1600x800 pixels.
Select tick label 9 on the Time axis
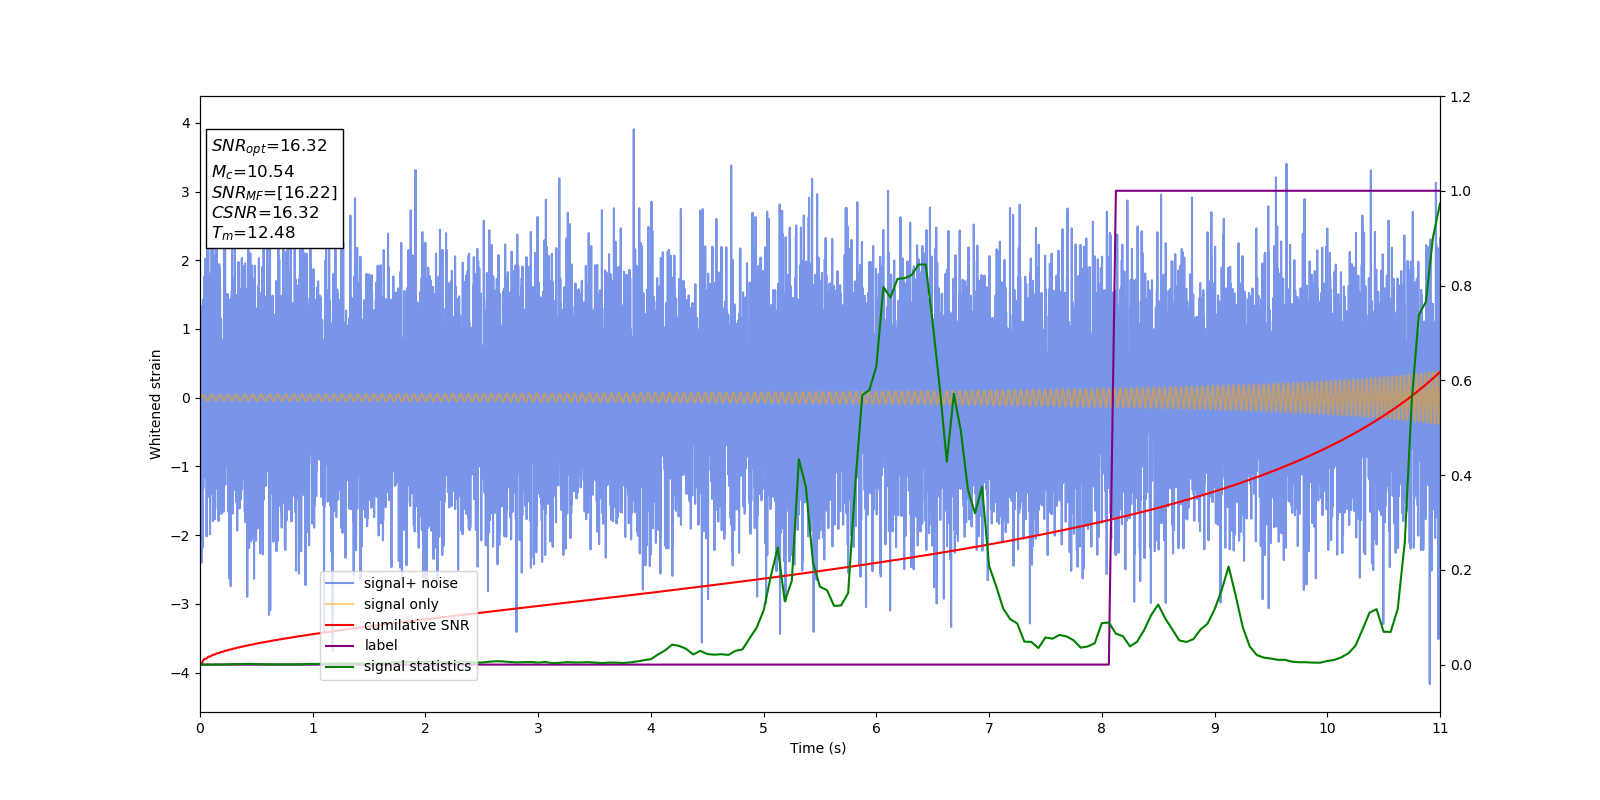[x=1215, y=728]
